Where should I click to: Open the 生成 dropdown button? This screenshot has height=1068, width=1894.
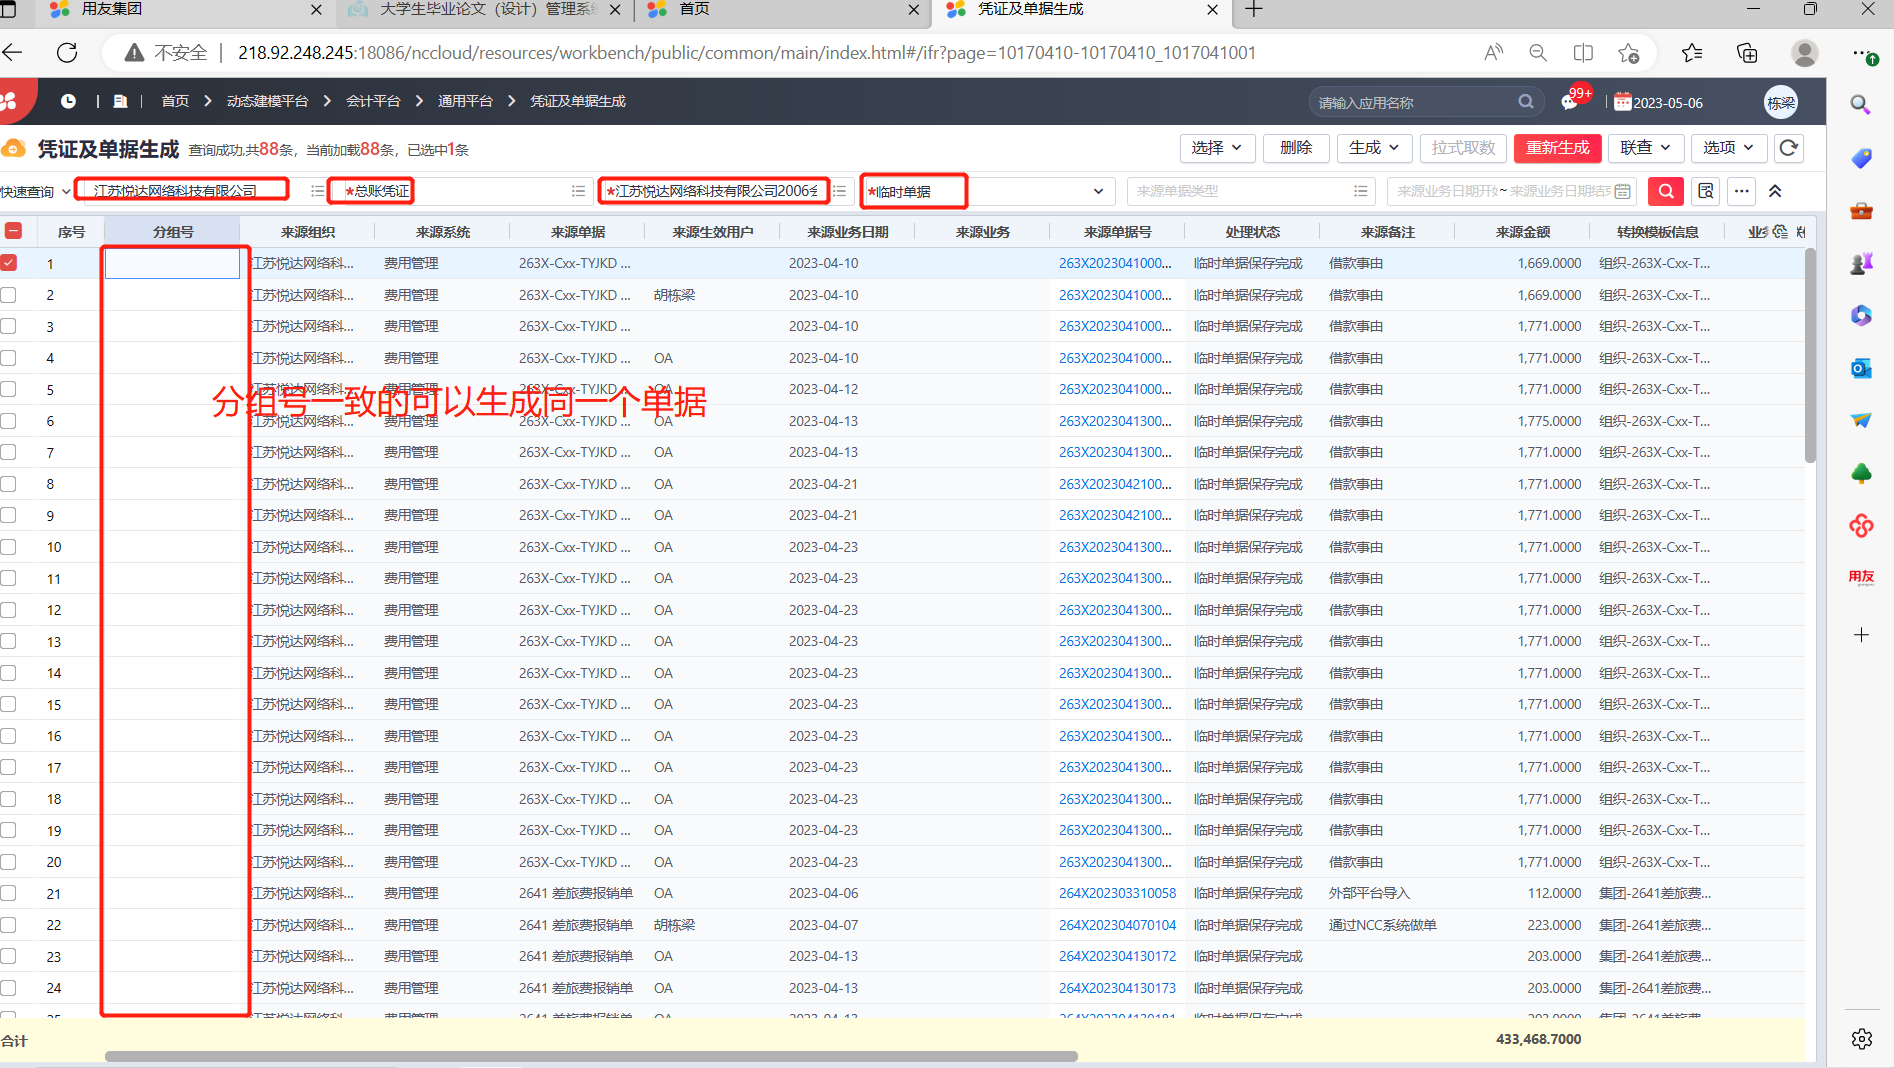click(x=1374, y=148)
